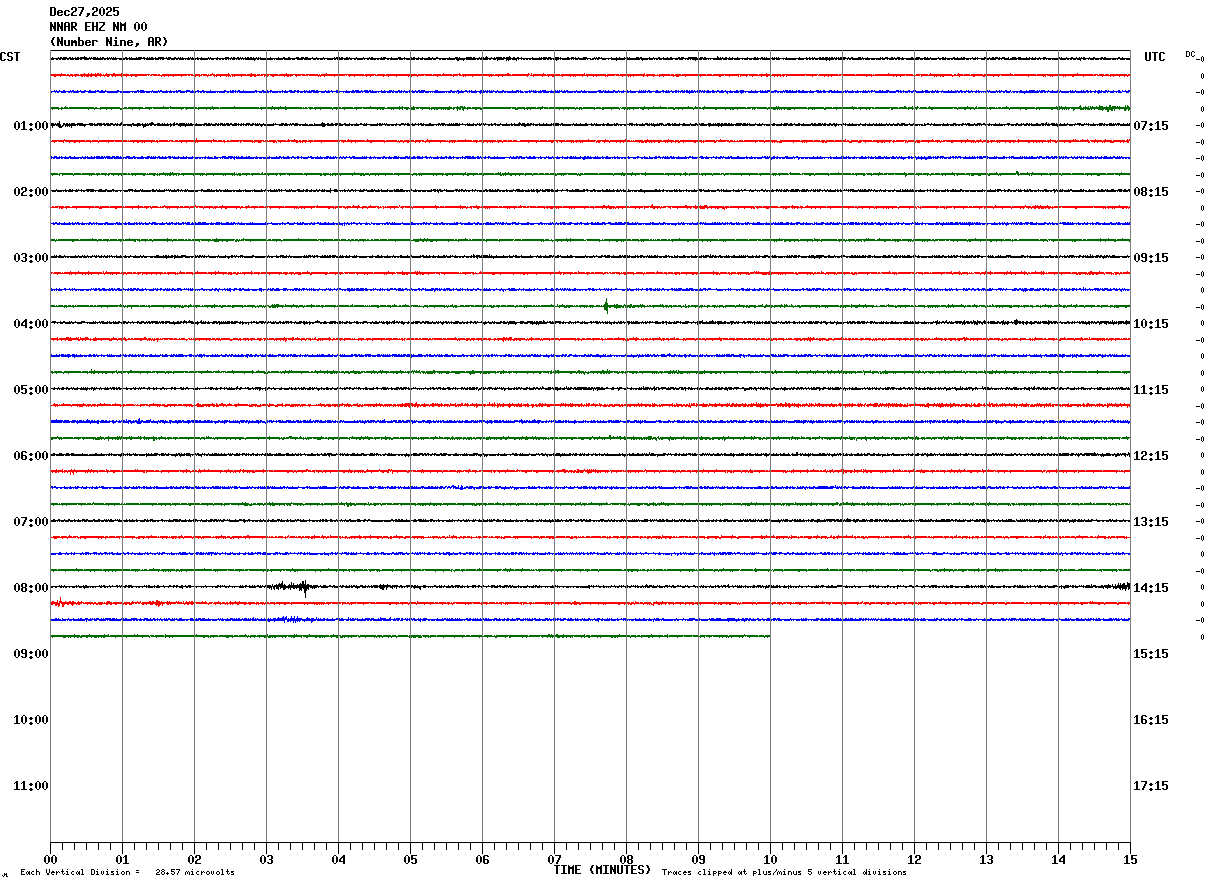Select the 08:00 CST row label
Image resolution: width=1210 pixels, height=886 pixels.
pyautogui.click(x=31, y=588)
